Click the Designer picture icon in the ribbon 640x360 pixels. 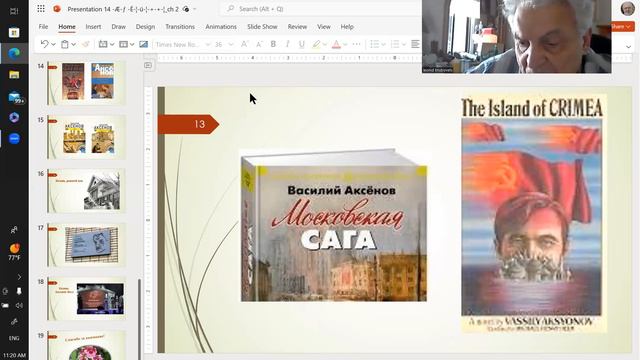point(143,44)
